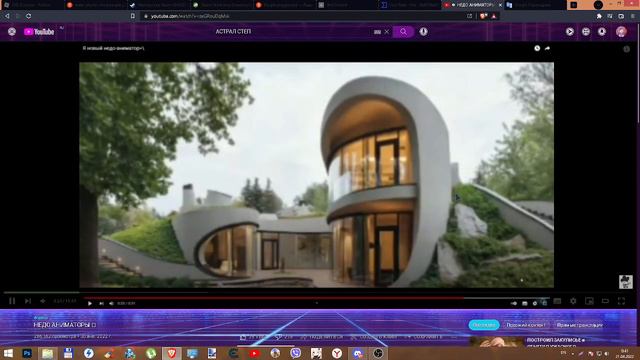Seek on the embedded video's red progress bar
This screenshot has width=640, height=360.
317,298
